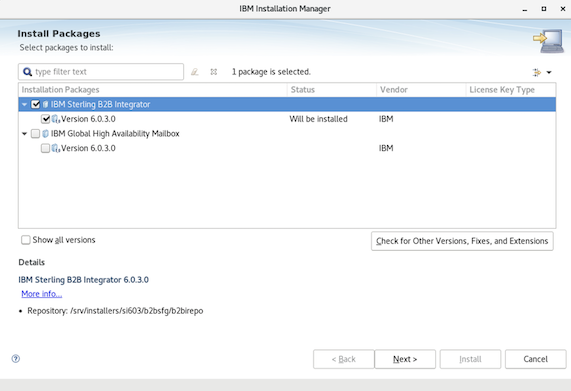Click the clear filter eraser icon
The height and width of the screenshot is (391, 571).
[195, 72]
